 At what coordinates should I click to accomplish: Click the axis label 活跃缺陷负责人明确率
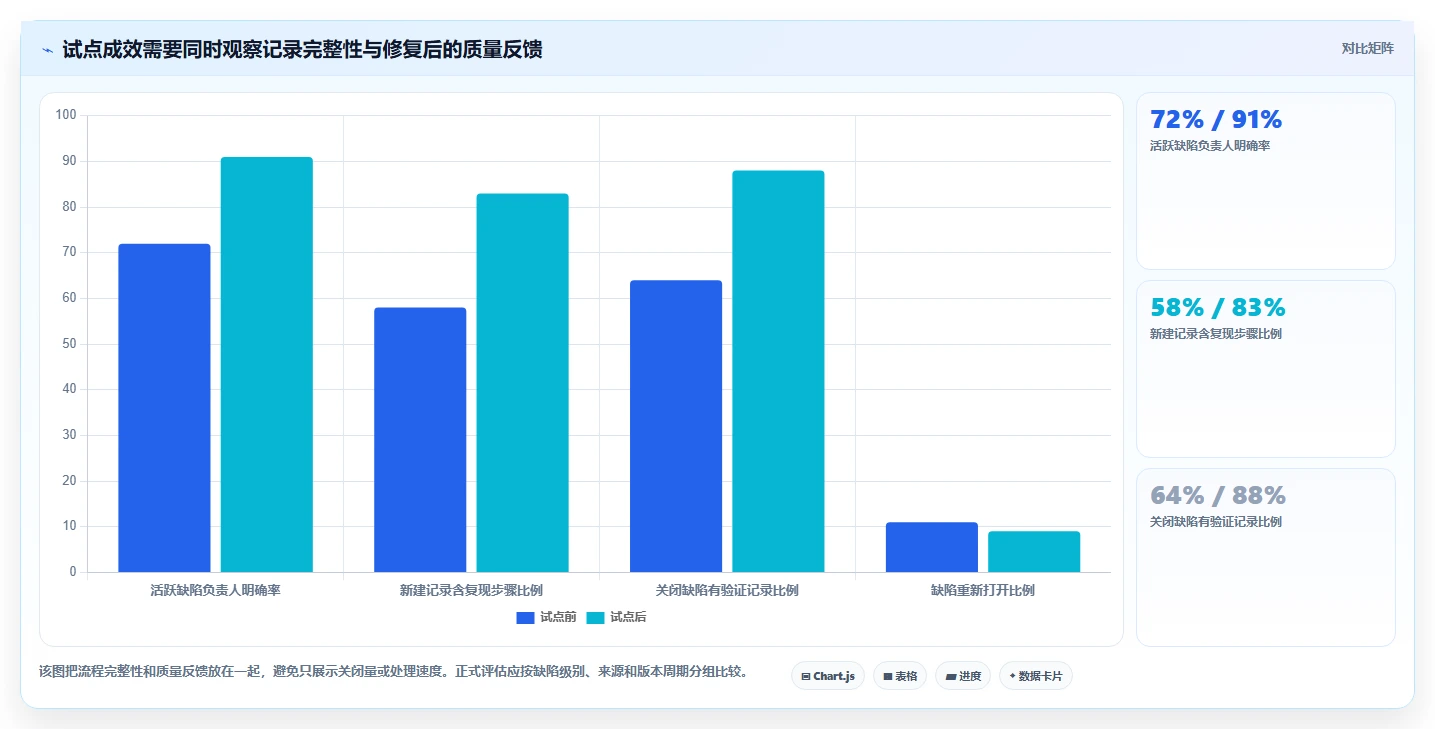point(215,590)
